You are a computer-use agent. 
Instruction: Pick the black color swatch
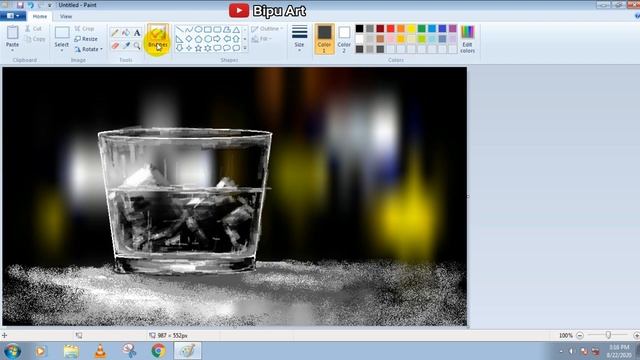359,28
